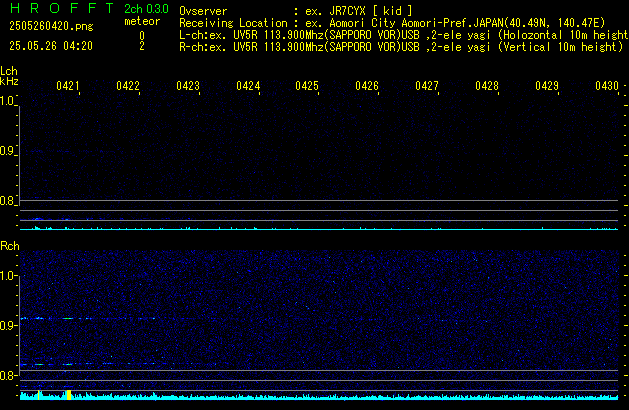
Task: Click the 0429 time marker
Action: coord(547,86)
